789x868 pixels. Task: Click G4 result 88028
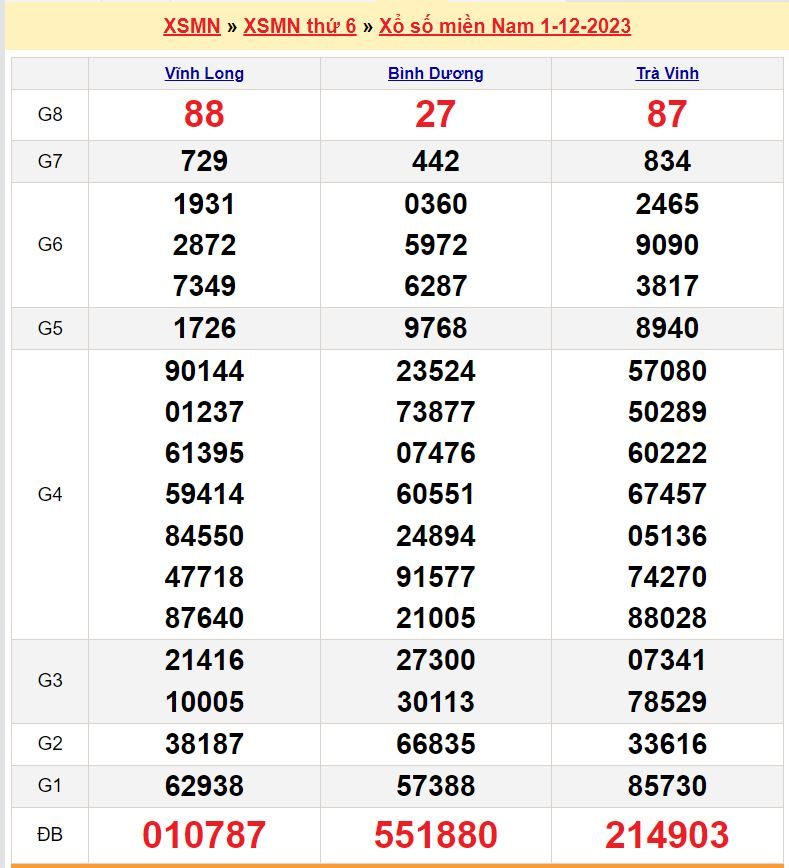point(667,618)
